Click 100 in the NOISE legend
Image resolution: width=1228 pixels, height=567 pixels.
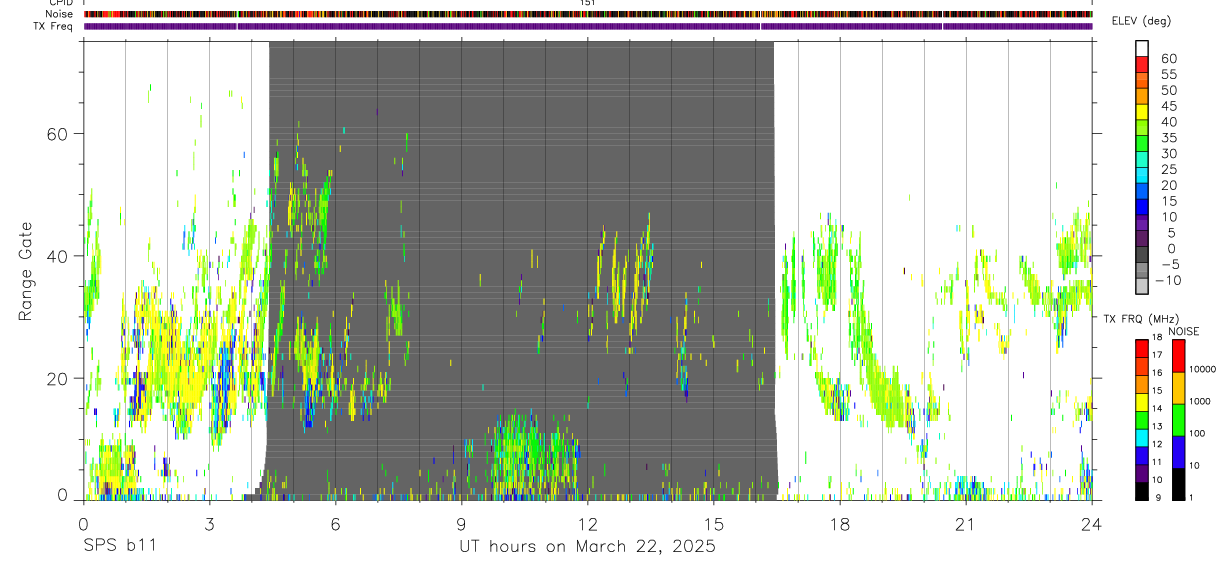tap(1198, 433)
